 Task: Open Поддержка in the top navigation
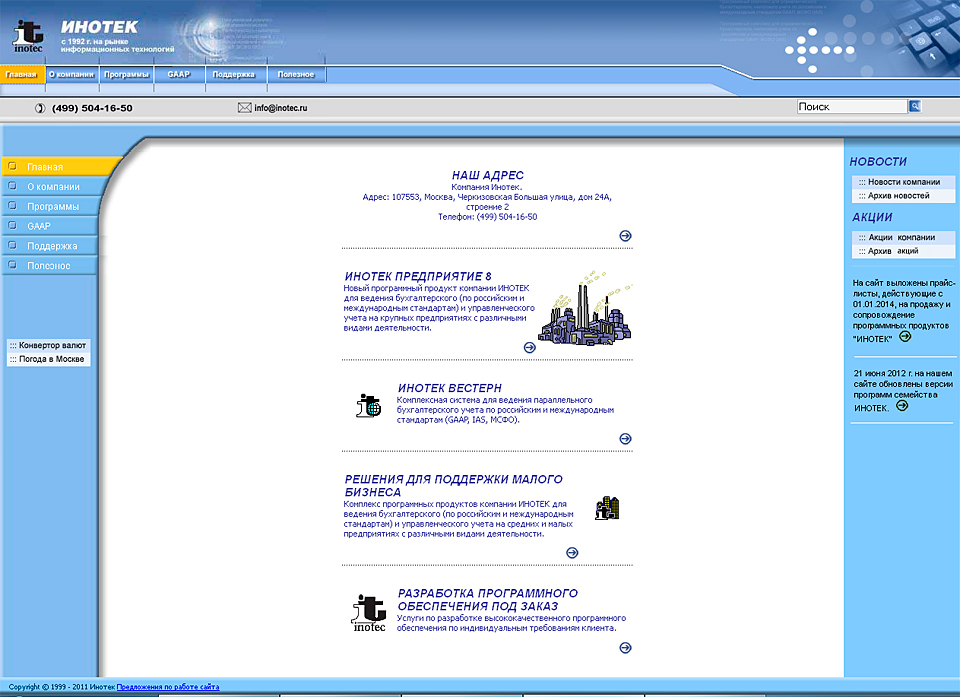pos(234,74)
